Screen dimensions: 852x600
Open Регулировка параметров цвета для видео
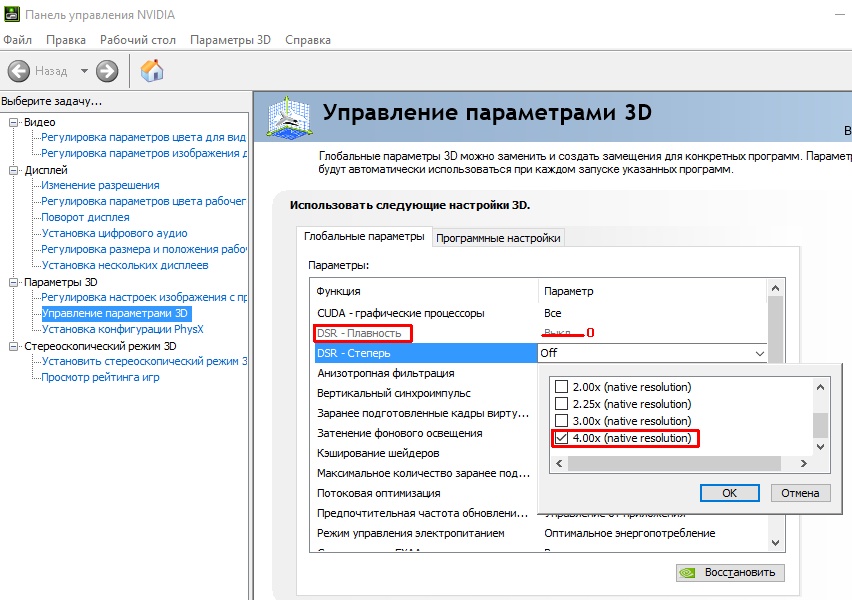(x=144, y=138)
